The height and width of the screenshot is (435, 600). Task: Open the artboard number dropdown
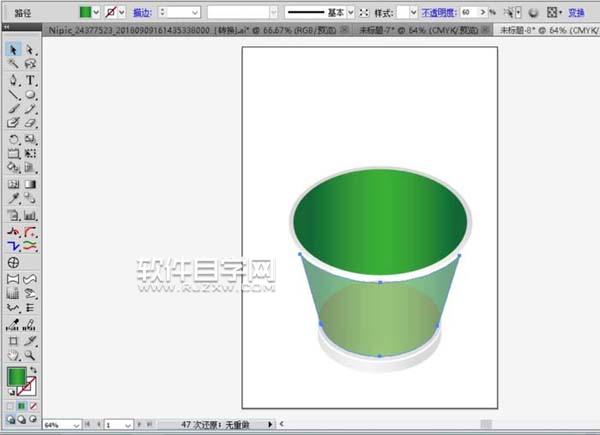(x=128, y=425)
